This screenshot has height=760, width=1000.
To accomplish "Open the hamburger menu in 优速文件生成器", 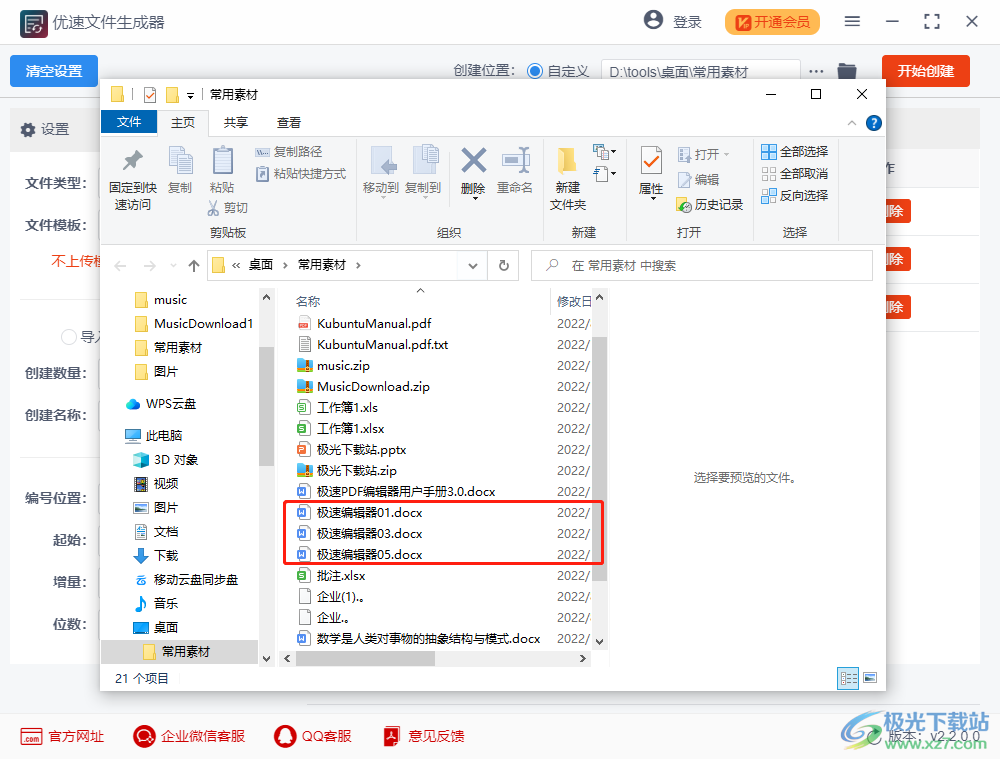I will click(852, 22).
